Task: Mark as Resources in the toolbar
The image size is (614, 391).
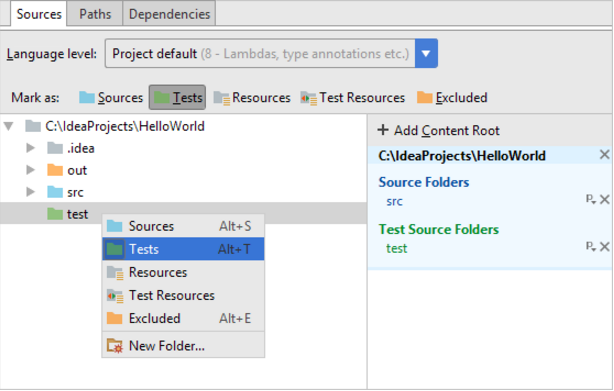Action: 252,97
